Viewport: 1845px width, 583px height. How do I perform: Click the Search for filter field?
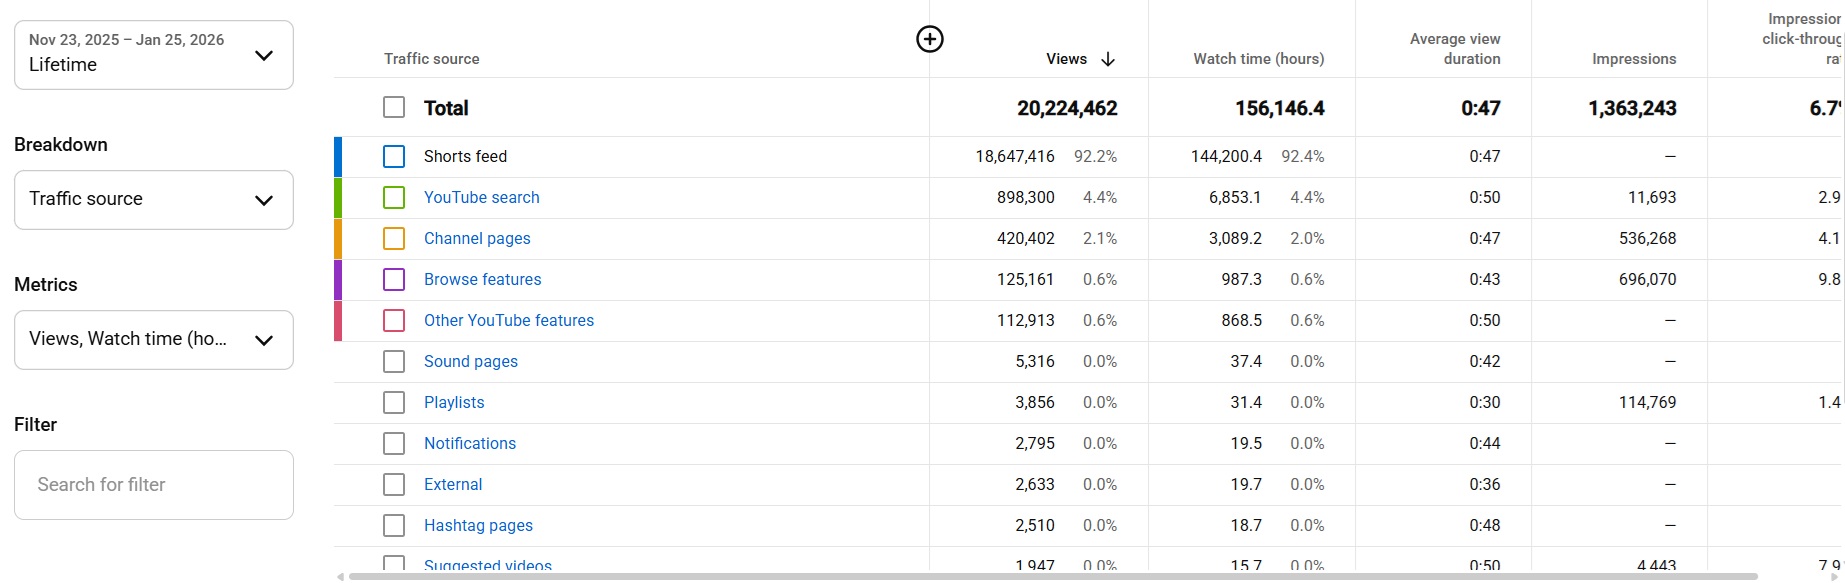coord(154,485)
